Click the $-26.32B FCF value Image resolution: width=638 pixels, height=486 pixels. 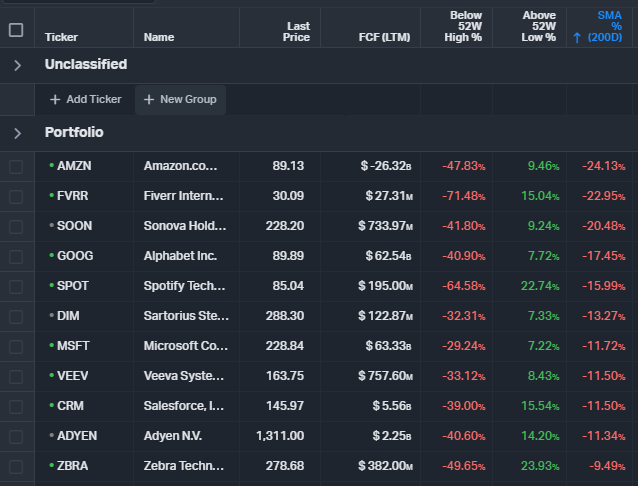tap(386, 166)
